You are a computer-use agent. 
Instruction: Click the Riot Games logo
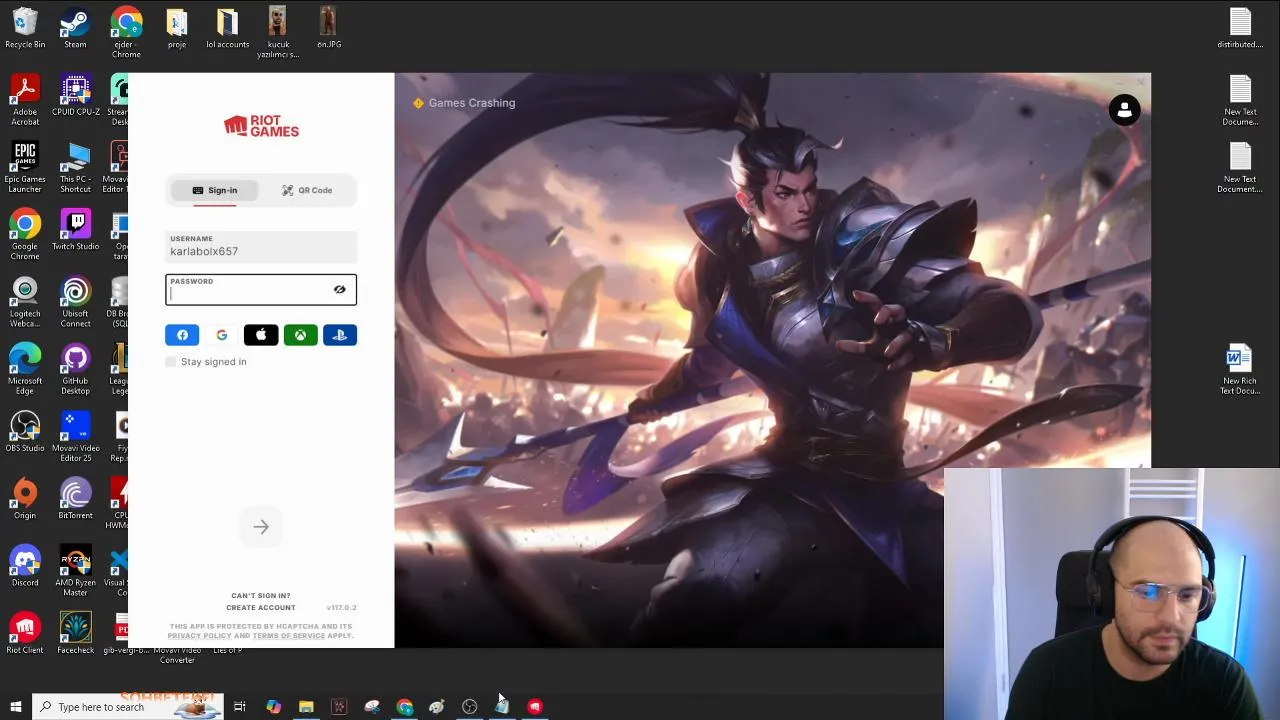click(261, 126)
